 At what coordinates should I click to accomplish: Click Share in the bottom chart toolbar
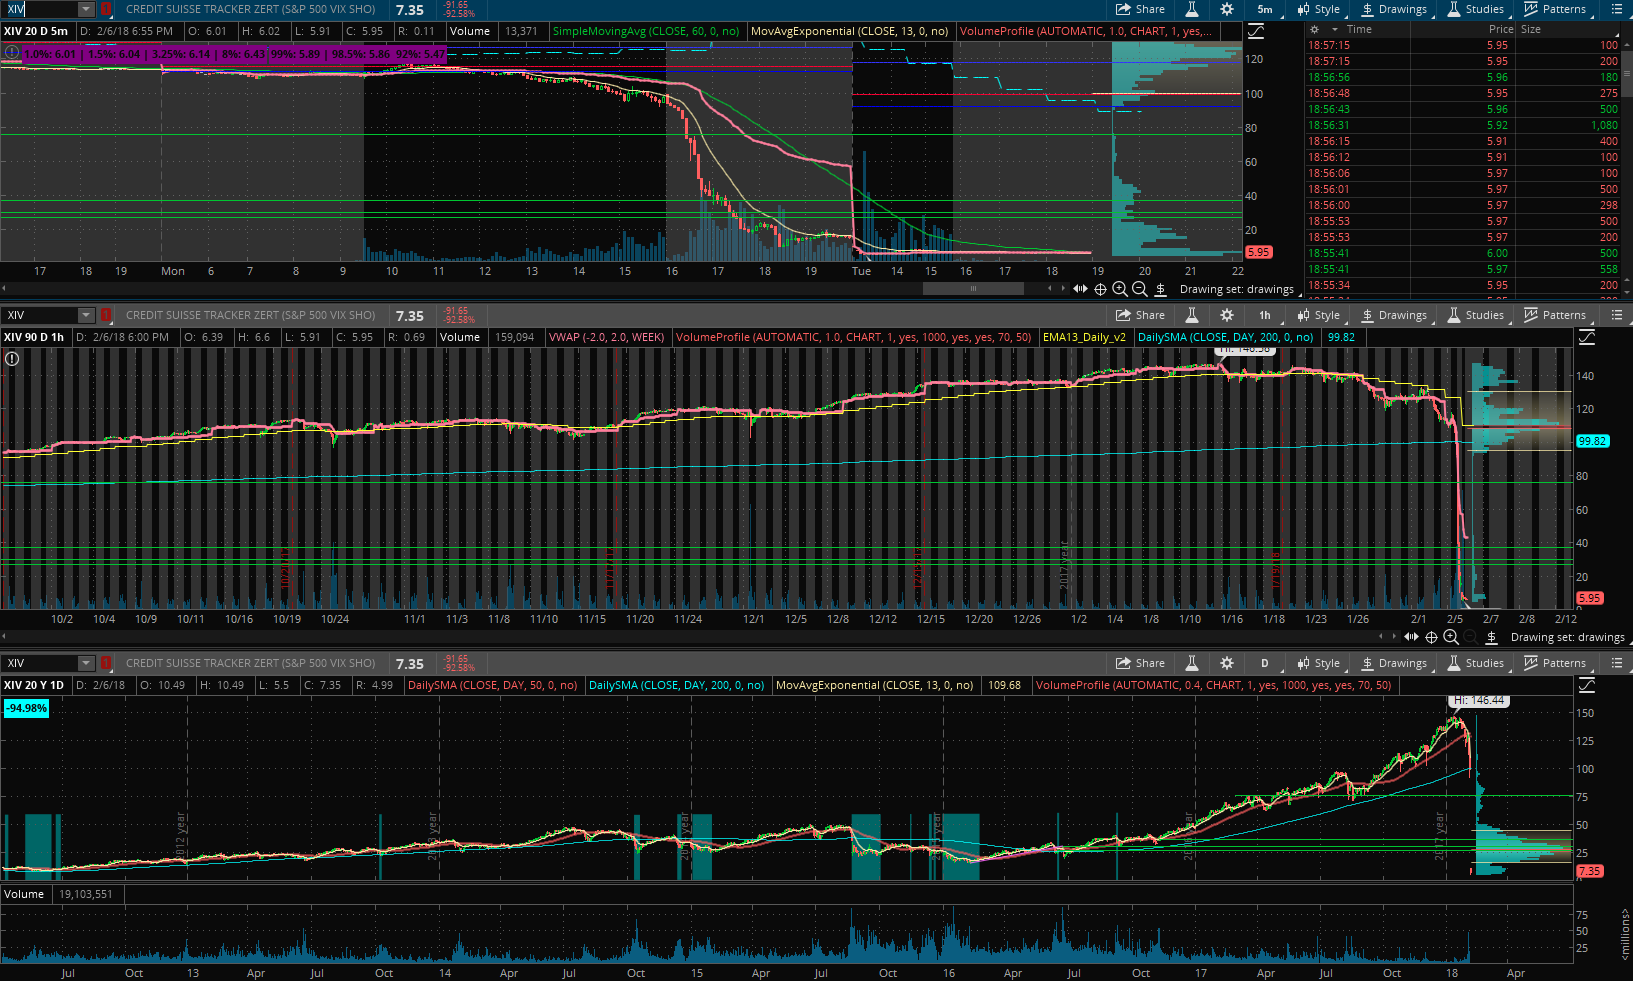coord(1140,663)
